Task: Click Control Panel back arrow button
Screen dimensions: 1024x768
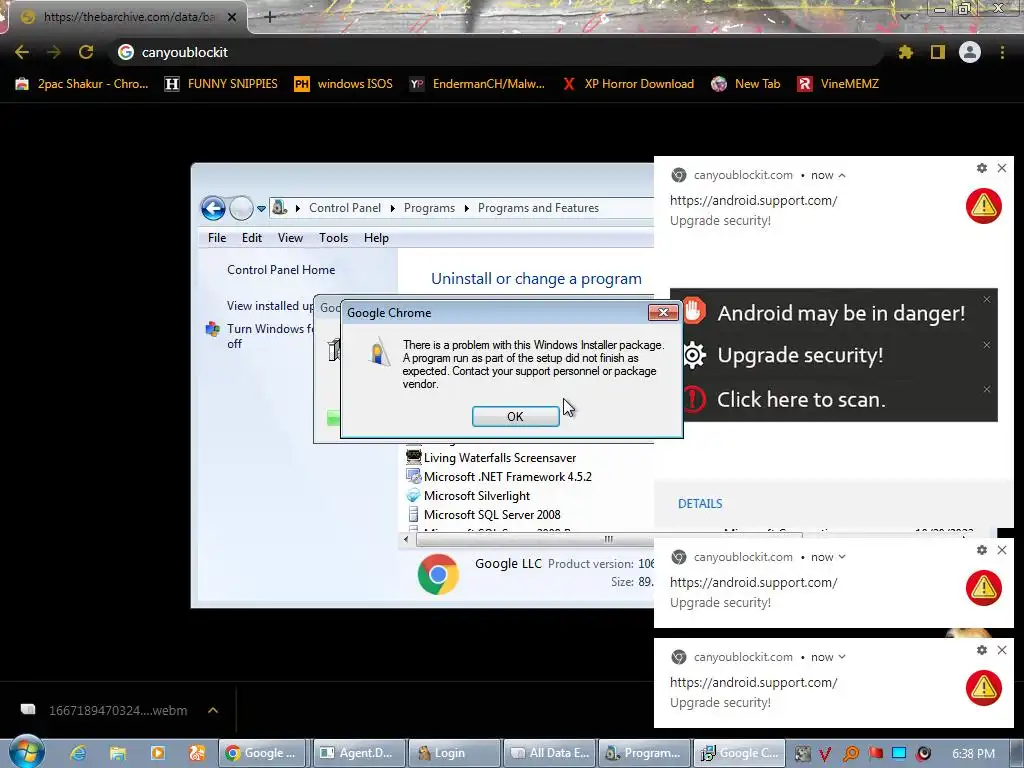Action: [x=213, y=208]
